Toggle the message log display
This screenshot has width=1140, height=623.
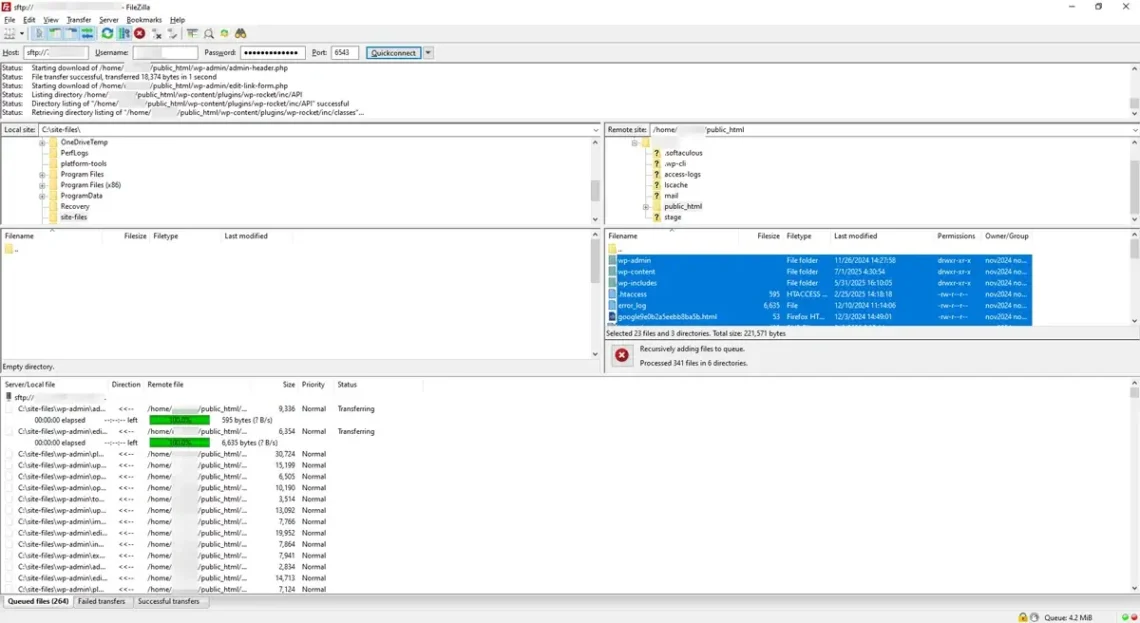pos(39,33)
